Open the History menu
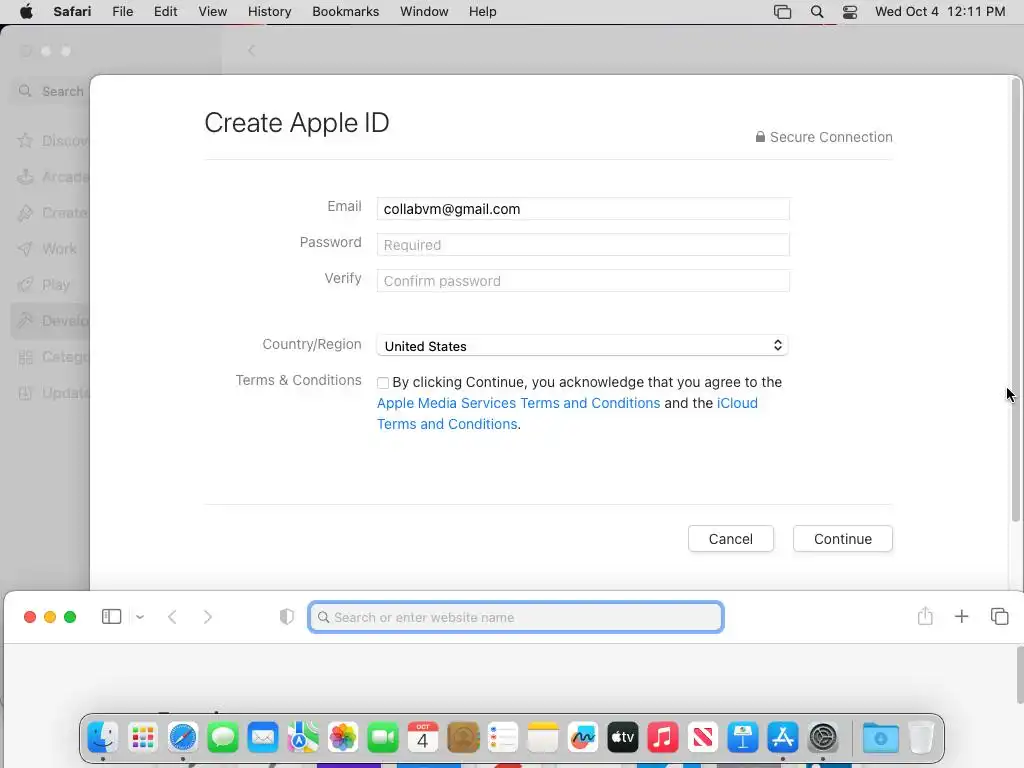The height and width of the screenshot is (768, 1024). [269, 12]
